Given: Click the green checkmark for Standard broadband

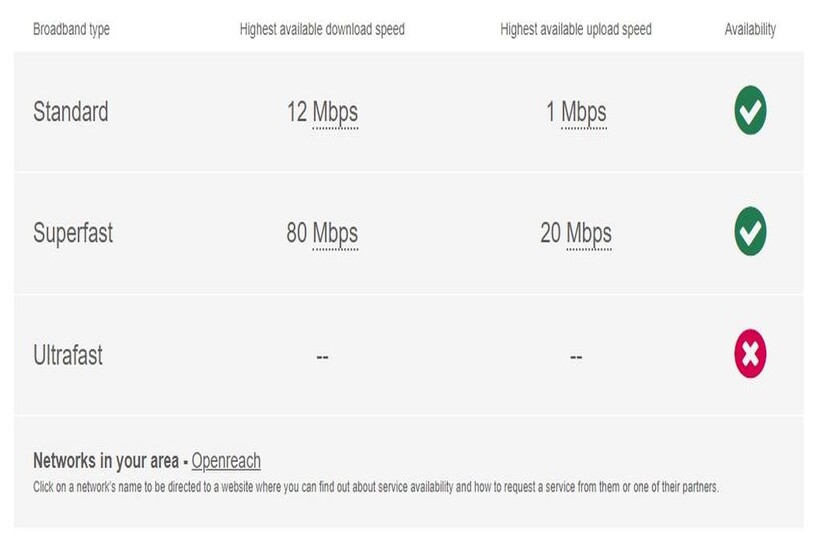Looking at the screenshot, I should point(750,111).
